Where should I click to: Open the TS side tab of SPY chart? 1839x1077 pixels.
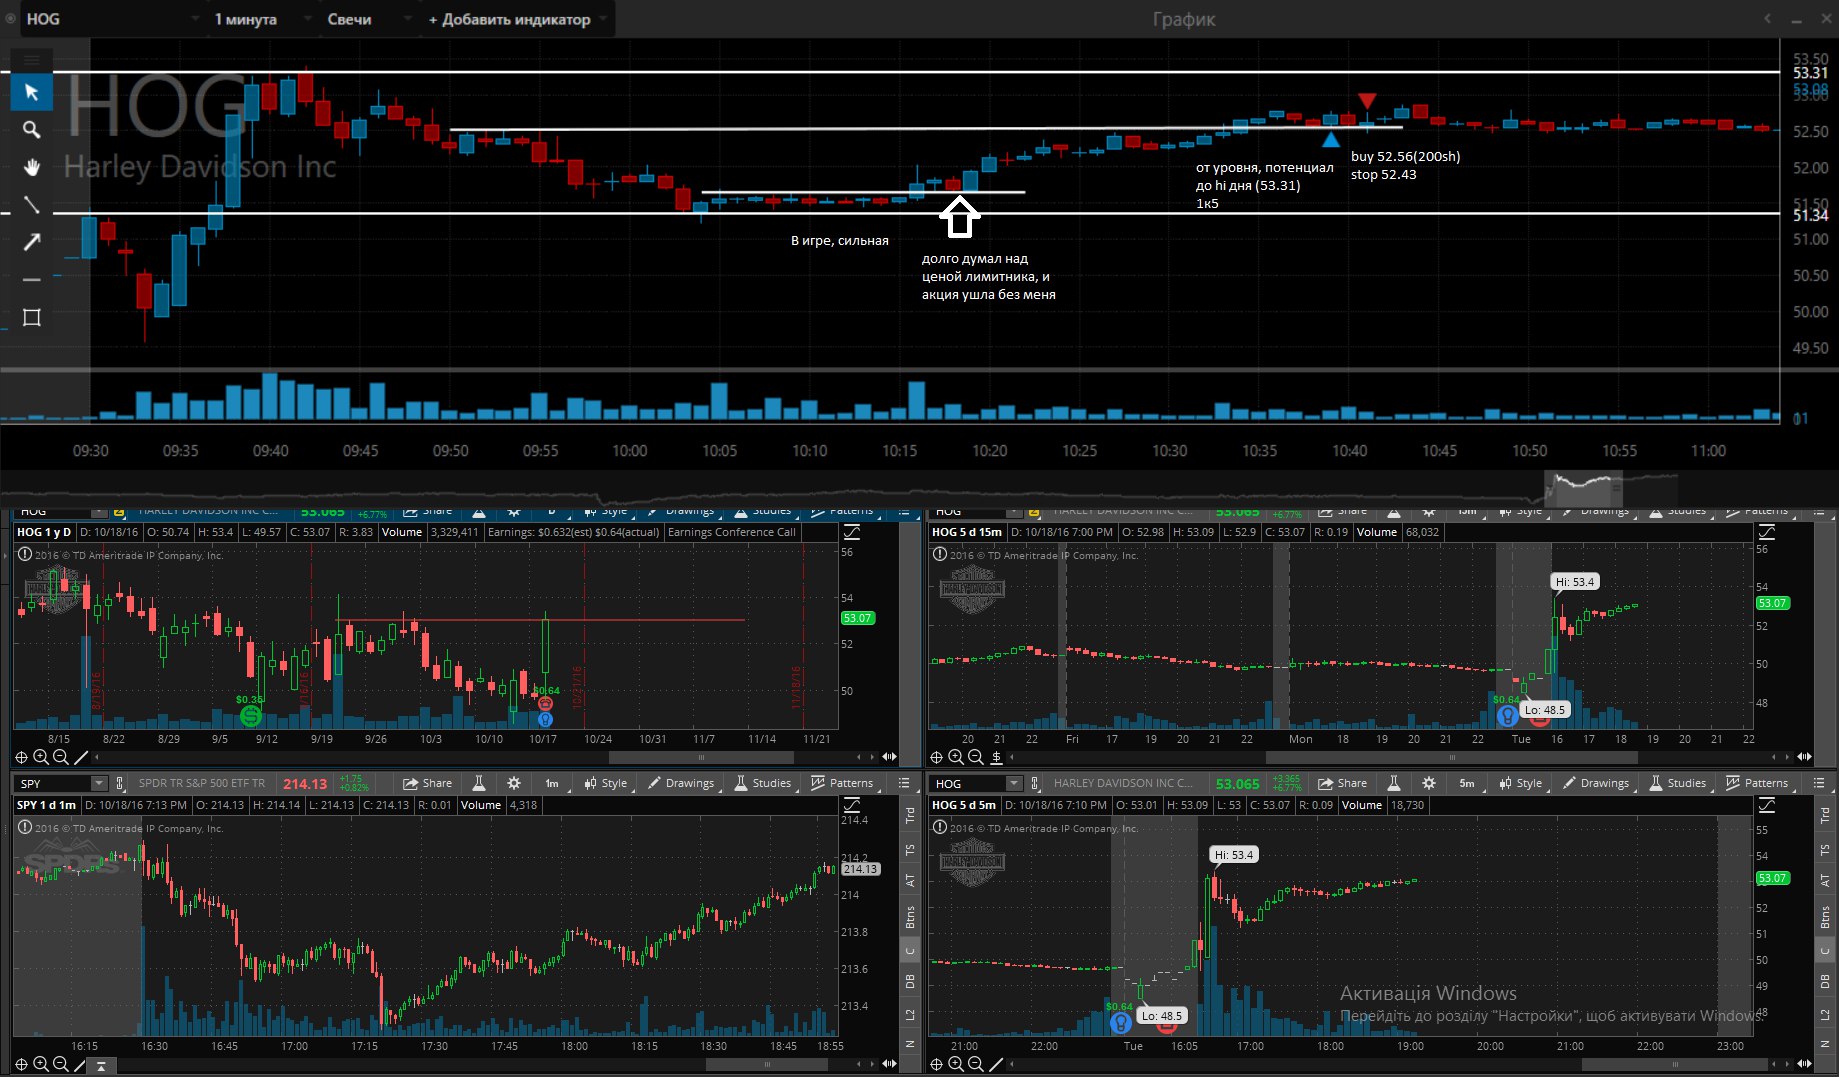910,850
